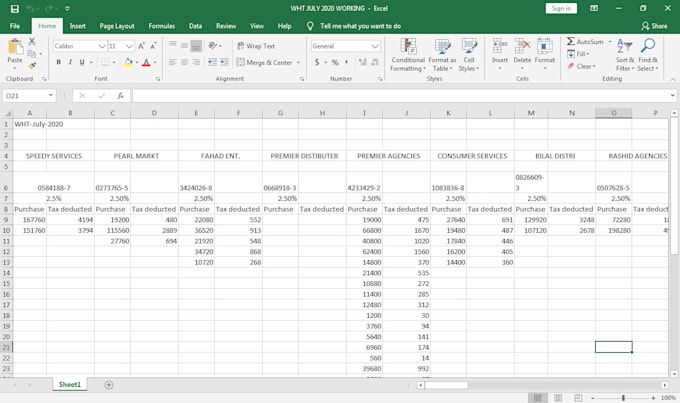Screen dimensions: 680x403
Task: Open the File tab
Action: tap(15, 26)
